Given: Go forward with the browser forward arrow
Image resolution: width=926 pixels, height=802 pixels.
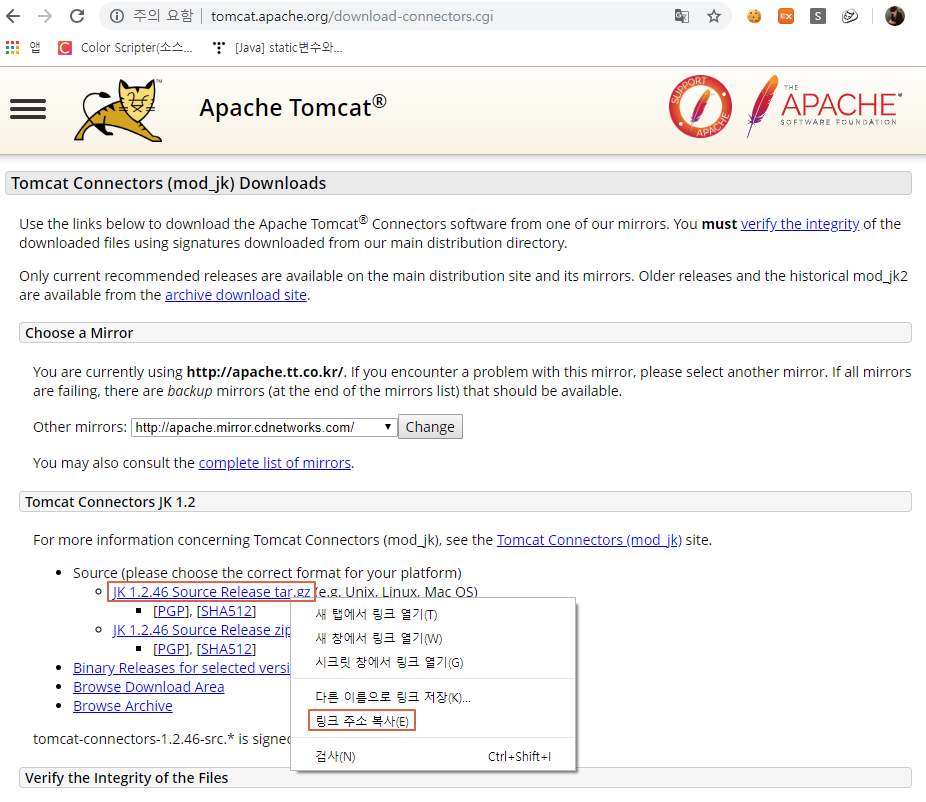Looking at the screenshot, I should [x=45, y=16].
